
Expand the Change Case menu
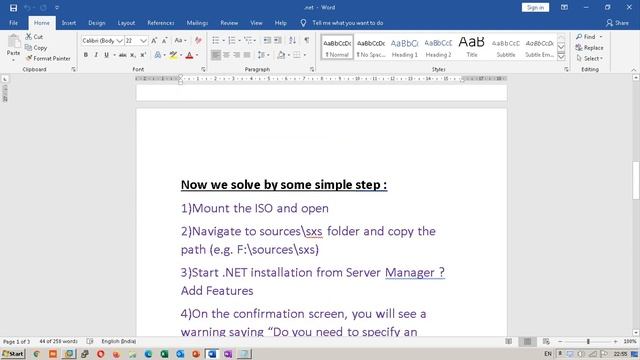[180, 40]
